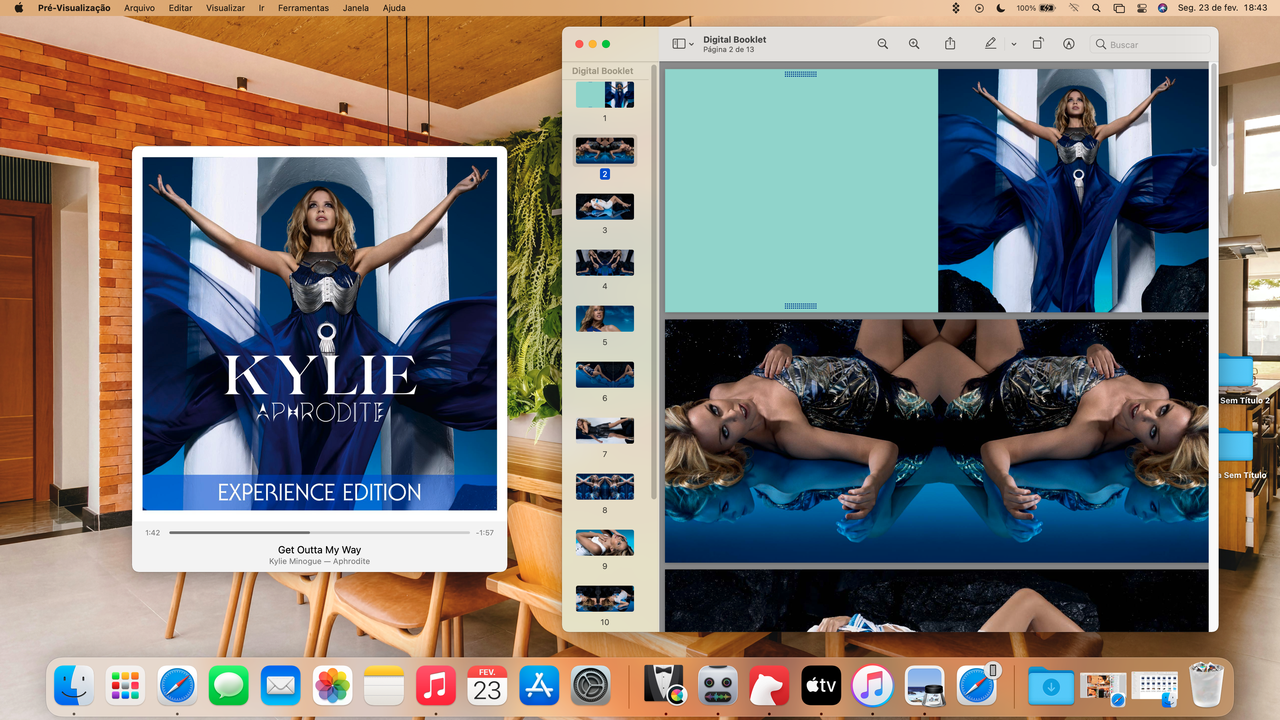
Task: Select page 7 thumbnail in sidebar
Action: pos(605,431)
